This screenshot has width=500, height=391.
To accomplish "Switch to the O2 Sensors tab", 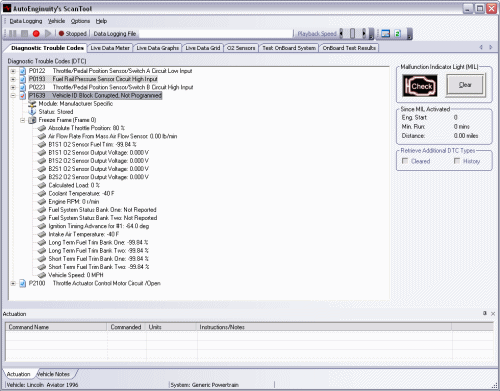I will click(x=241, y=48).
